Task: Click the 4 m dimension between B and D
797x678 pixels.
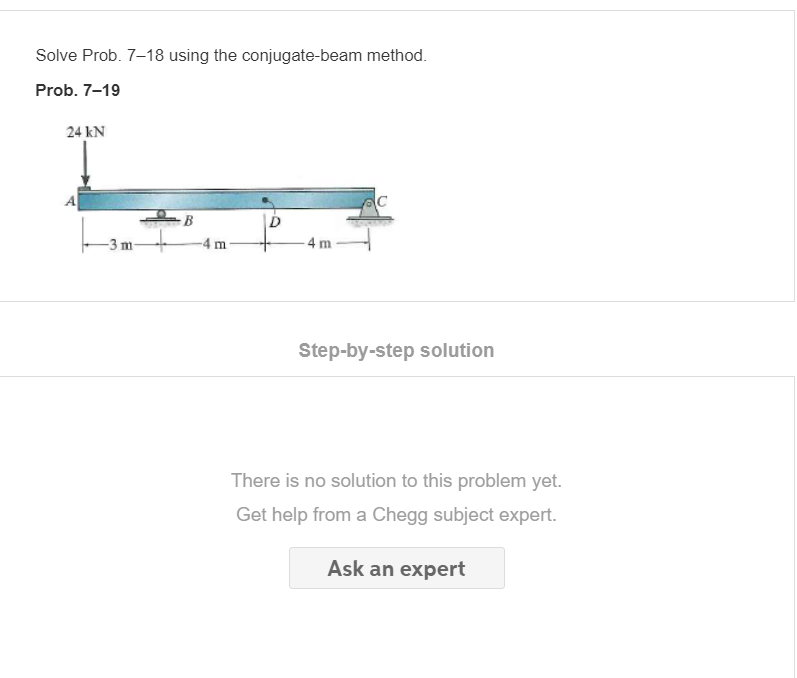Action: tap(214, 244)
